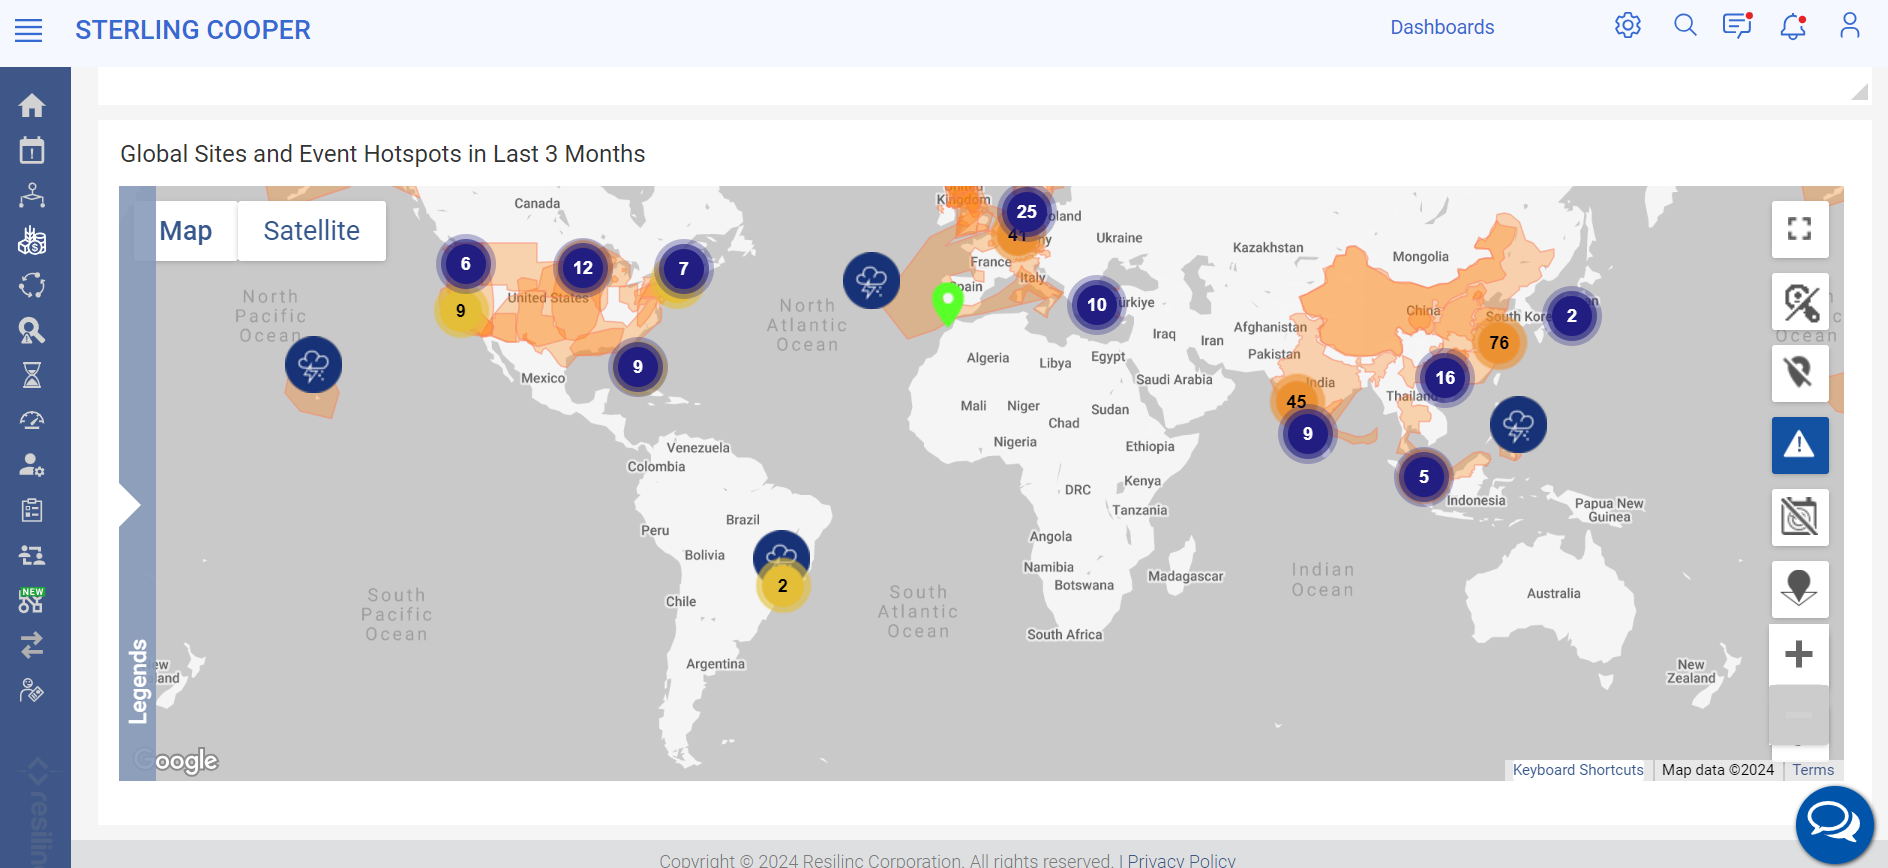The image size is (1888, 868).
Task: Open blue cluster 9 below India
Action: pyautogui.click(x=1308, y=433)
